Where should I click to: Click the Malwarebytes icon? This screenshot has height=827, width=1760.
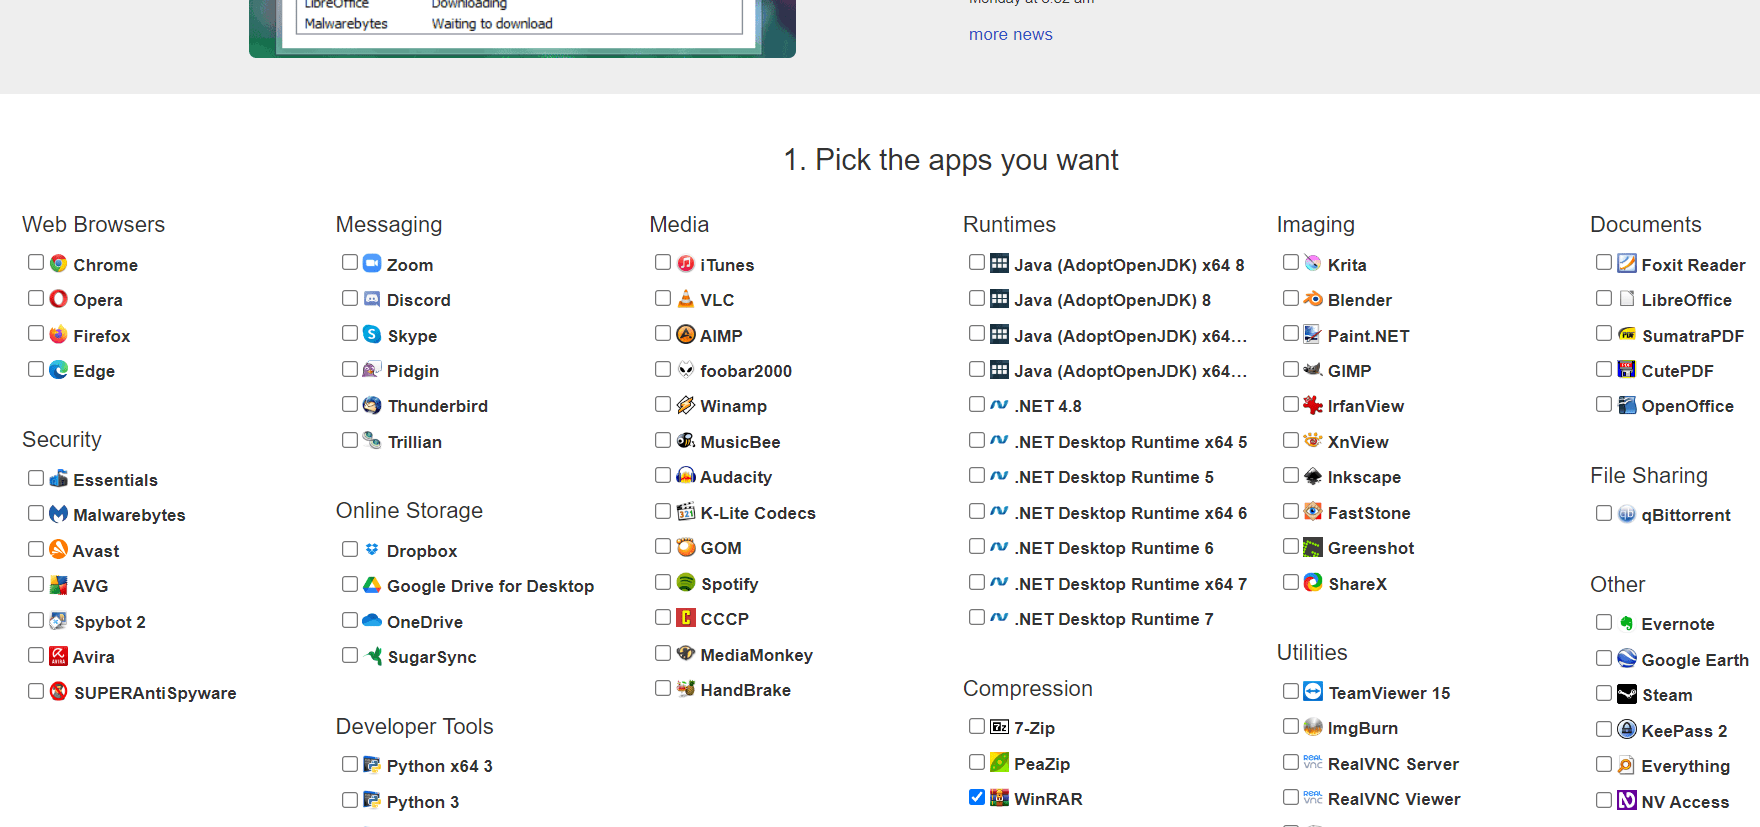coord(59,513)
